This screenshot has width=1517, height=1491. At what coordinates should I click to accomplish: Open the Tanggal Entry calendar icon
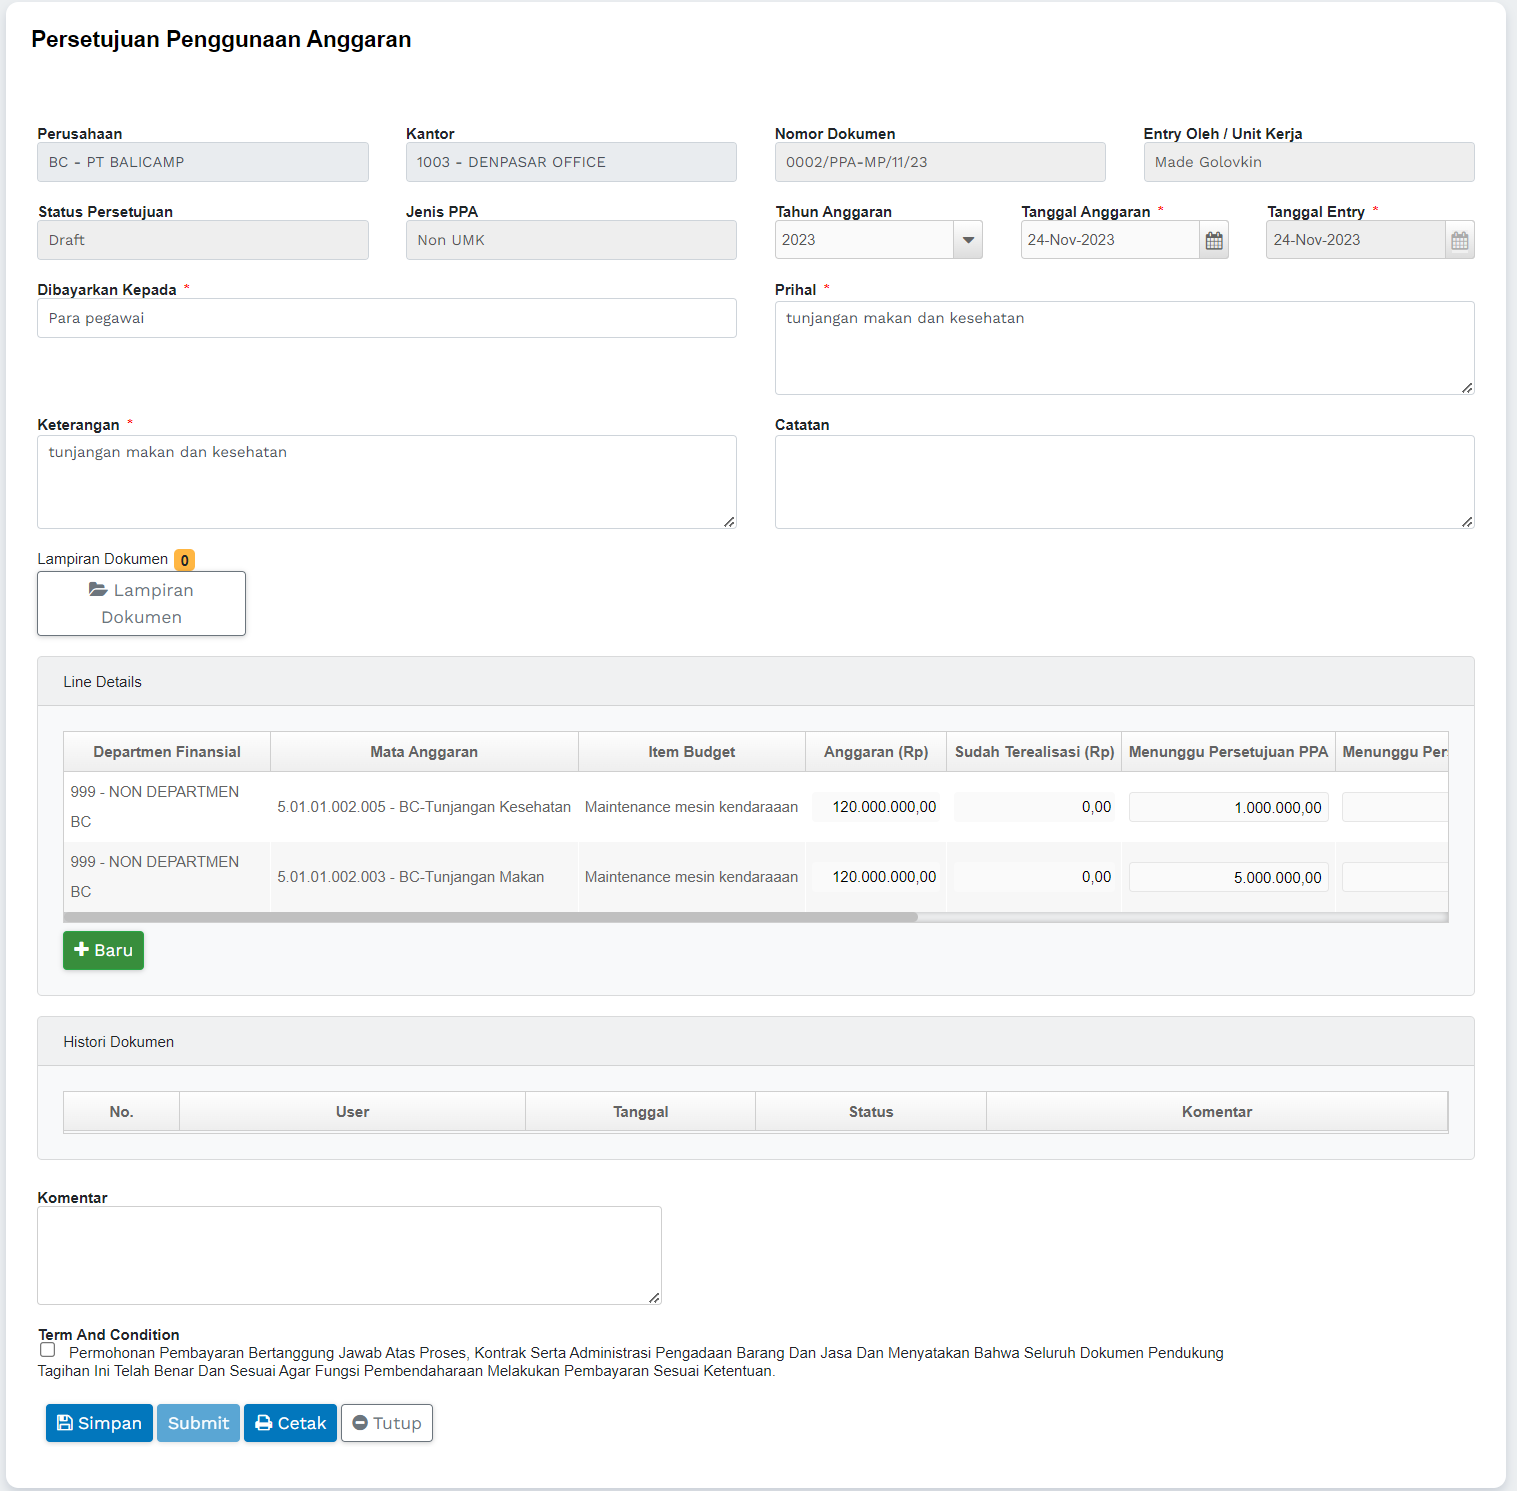click(1459, 240)
